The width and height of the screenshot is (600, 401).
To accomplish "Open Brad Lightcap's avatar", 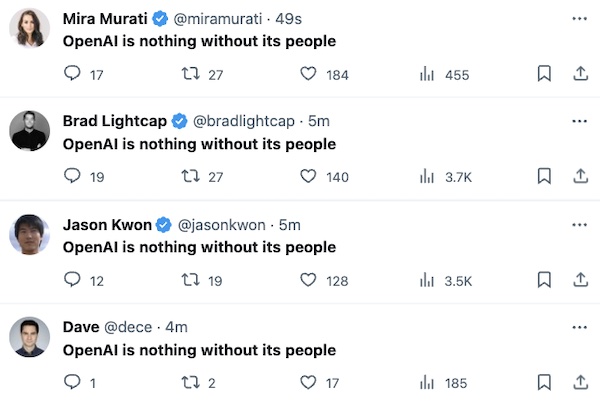I will (x=30, y=130).
